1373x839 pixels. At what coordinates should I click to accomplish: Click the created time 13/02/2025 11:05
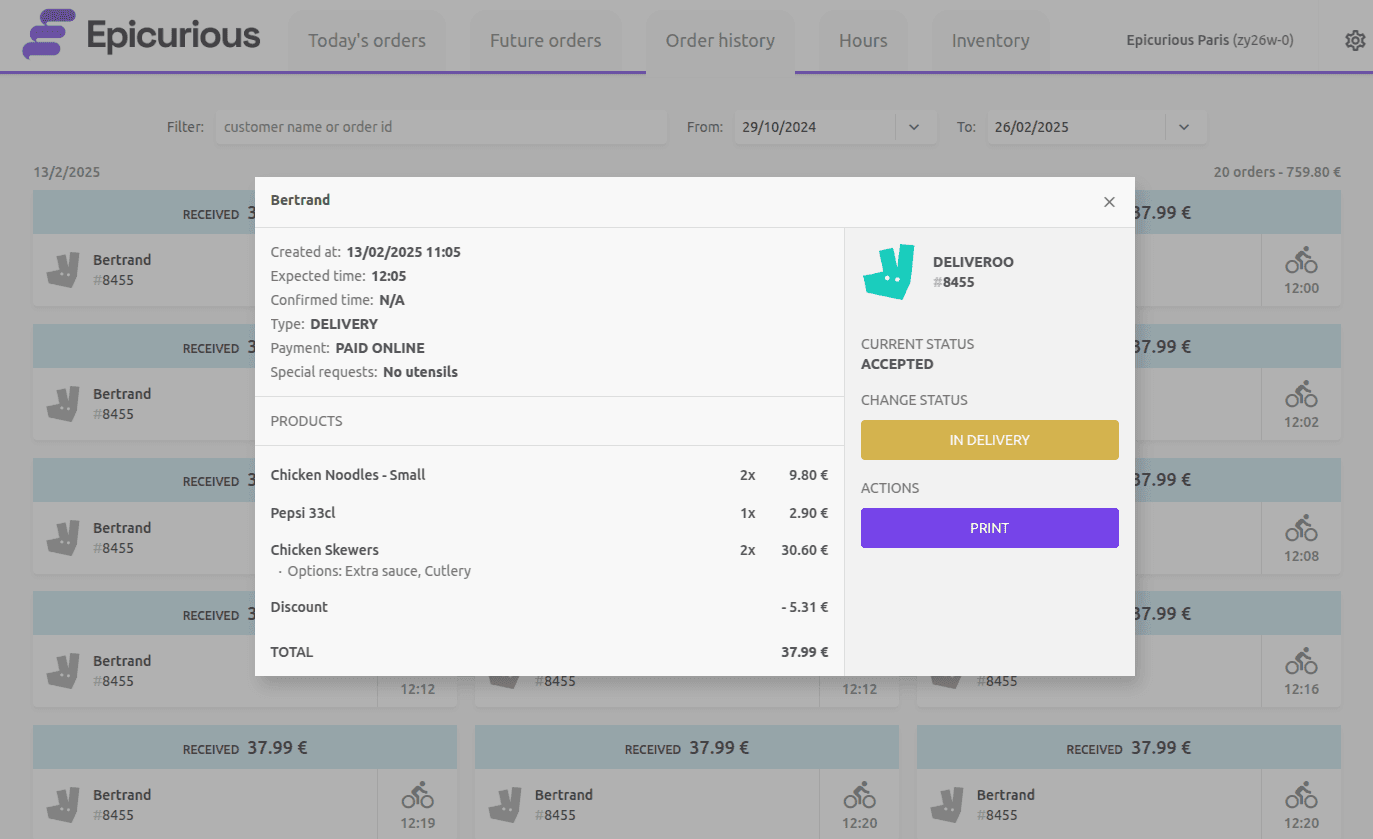[x=404, y=252]
